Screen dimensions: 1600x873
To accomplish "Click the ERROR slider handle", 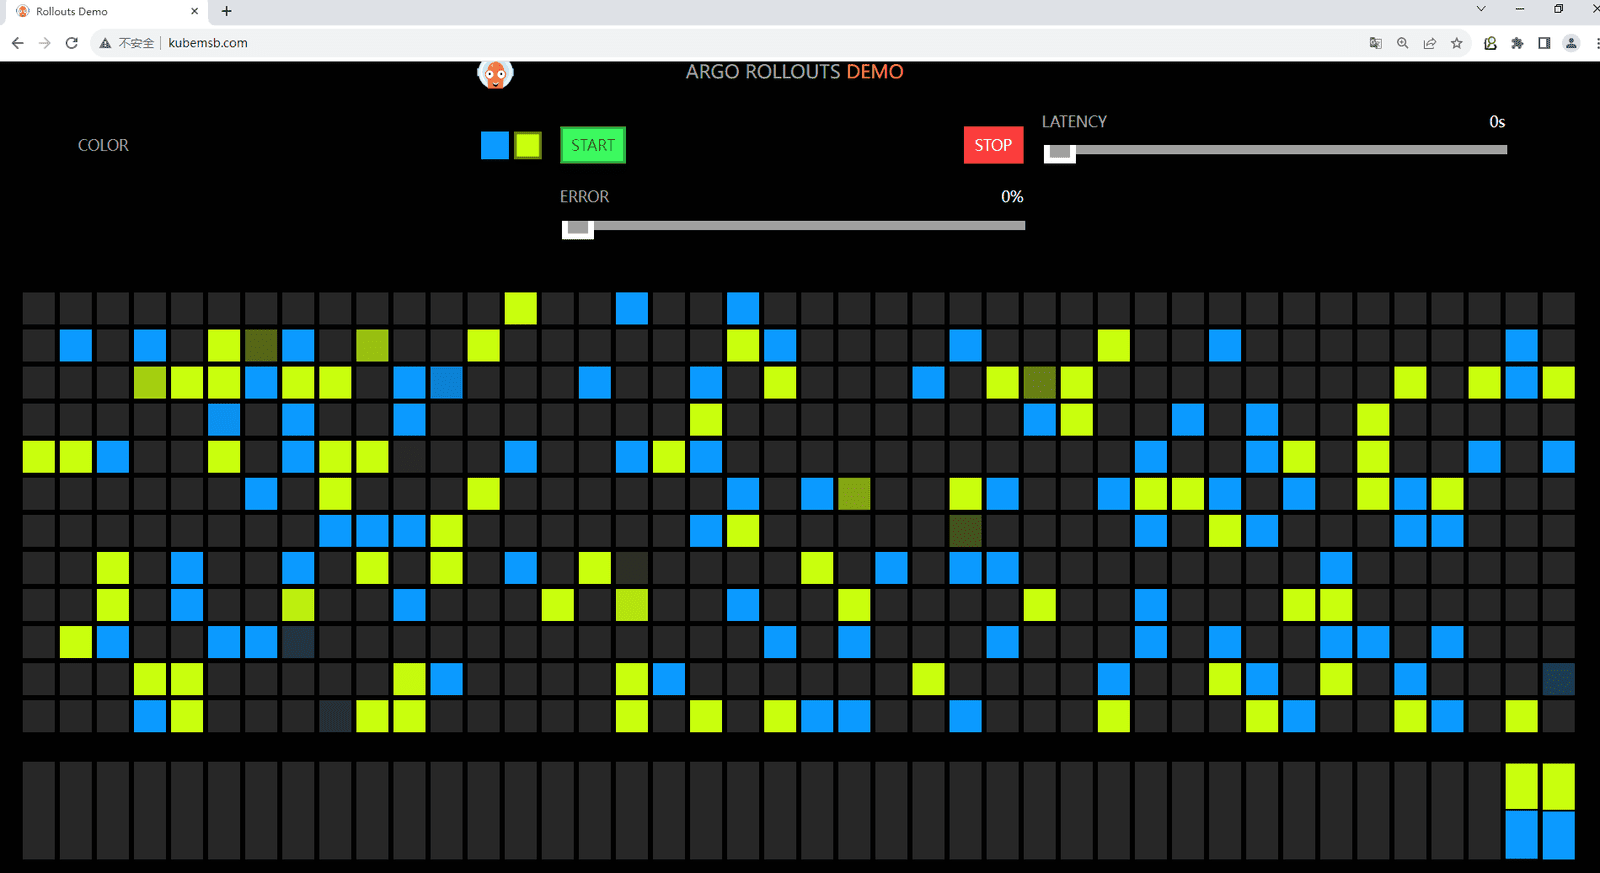I will (x=578, y=228).
